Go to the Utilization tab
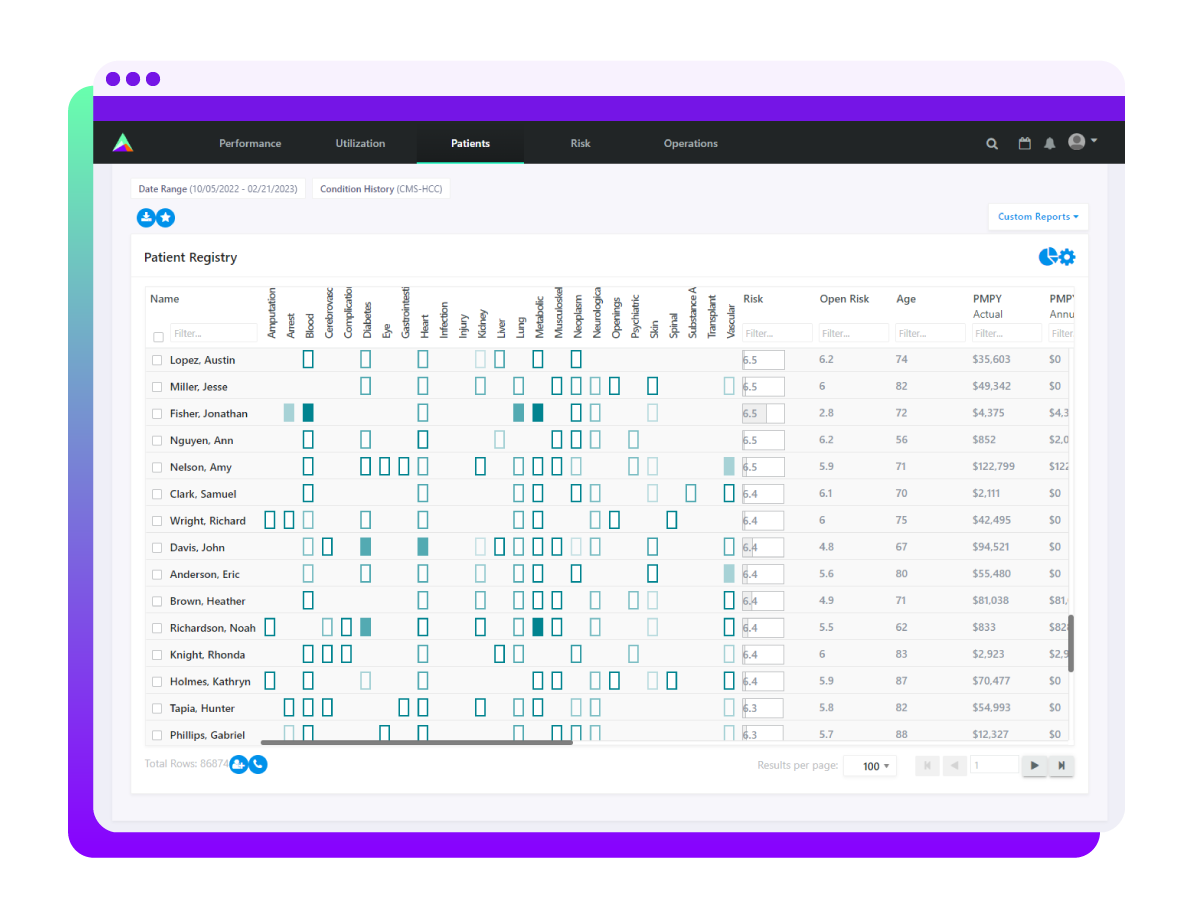This screenshot has height=917, width=1200. [360, 143]
